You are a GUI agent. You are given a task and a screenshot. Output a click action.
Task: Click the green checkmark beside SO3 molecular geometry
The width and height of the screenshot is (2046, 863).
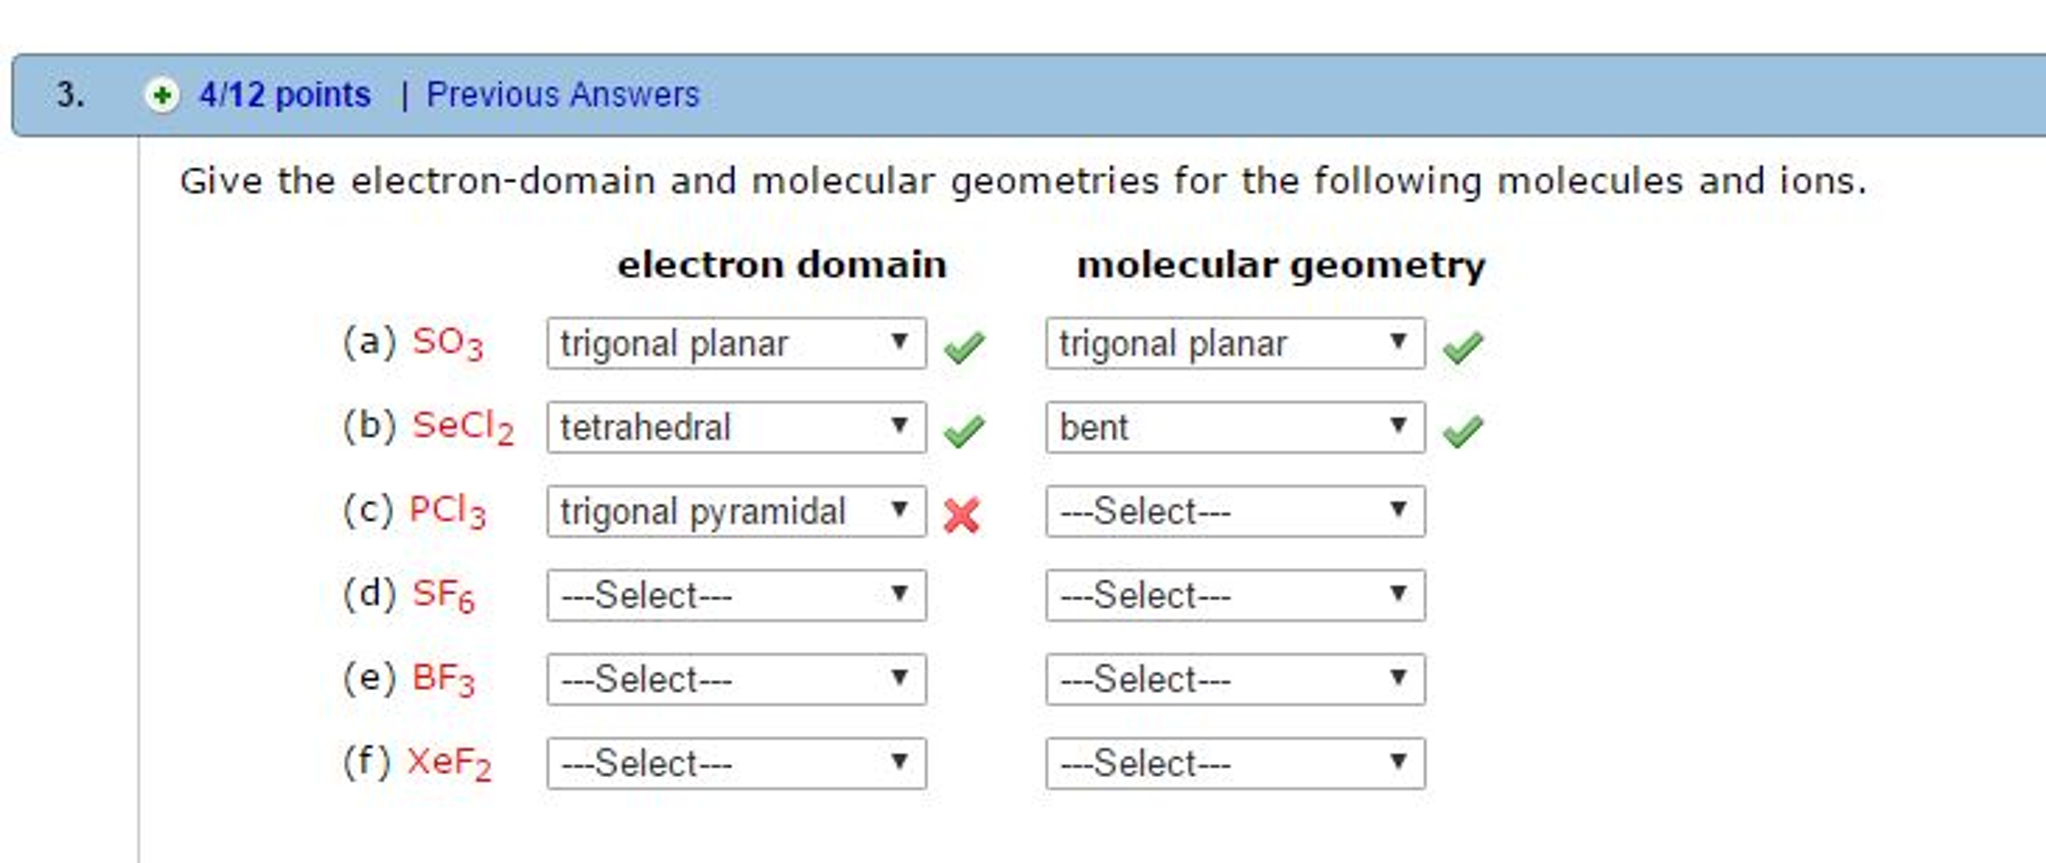click(1463, 344)
